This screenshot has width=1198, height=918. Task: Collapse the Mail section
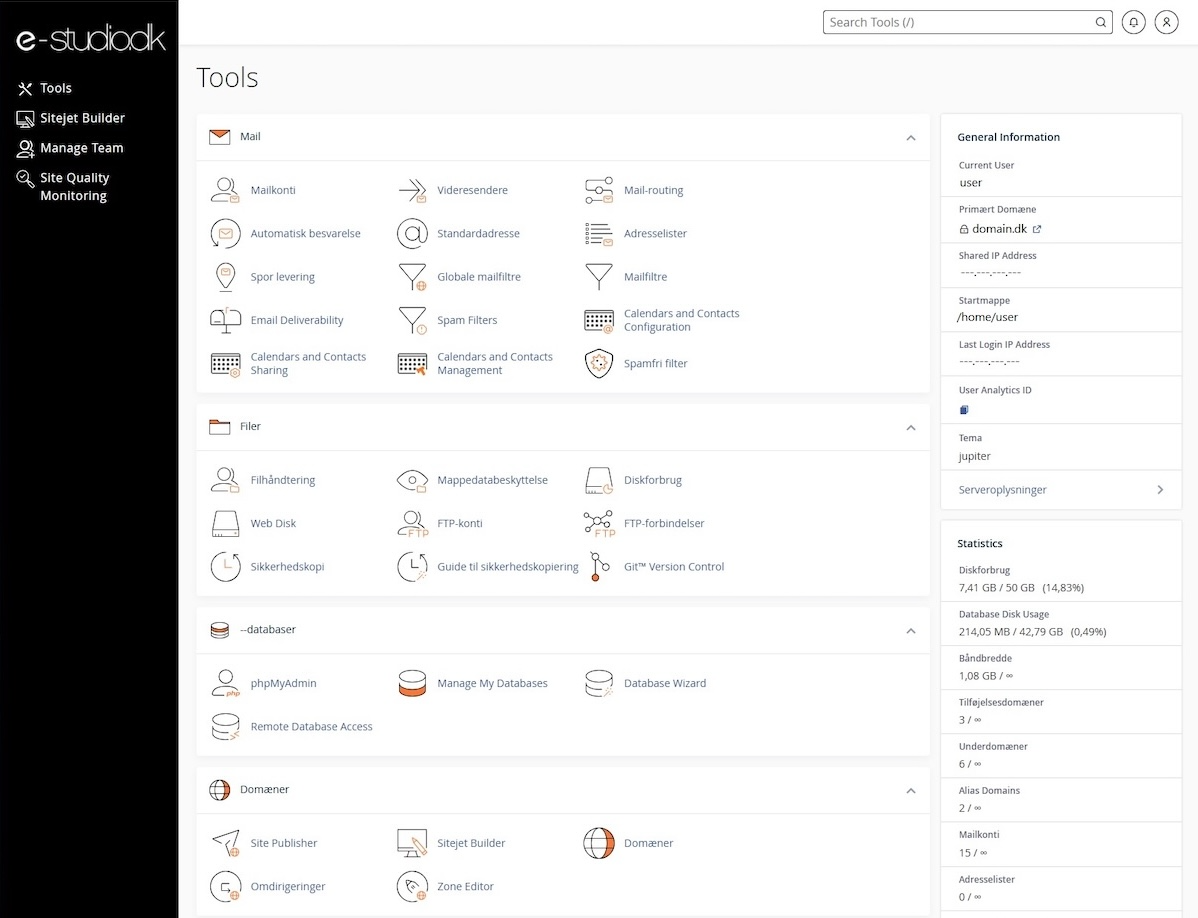click(x=910, y=138)
